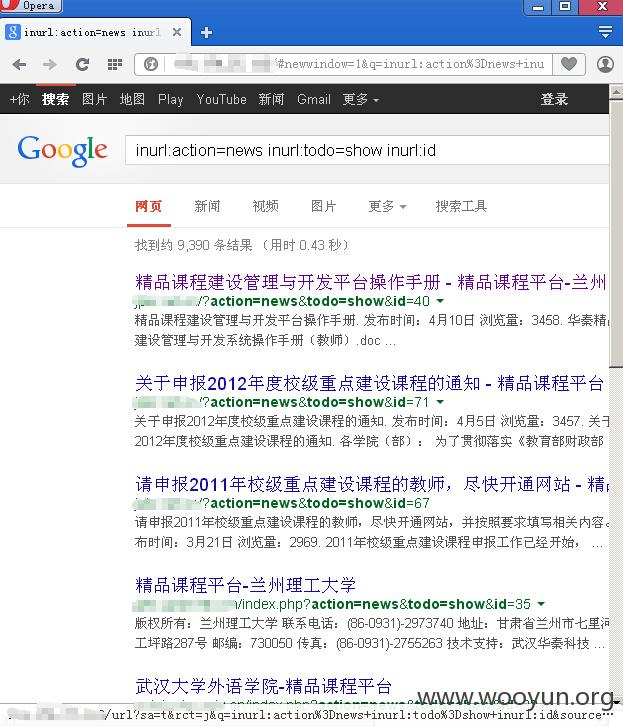The image size is (623, 726).
Task: Expand cached arrow next to id=71 URL
Action: (440, 402)
